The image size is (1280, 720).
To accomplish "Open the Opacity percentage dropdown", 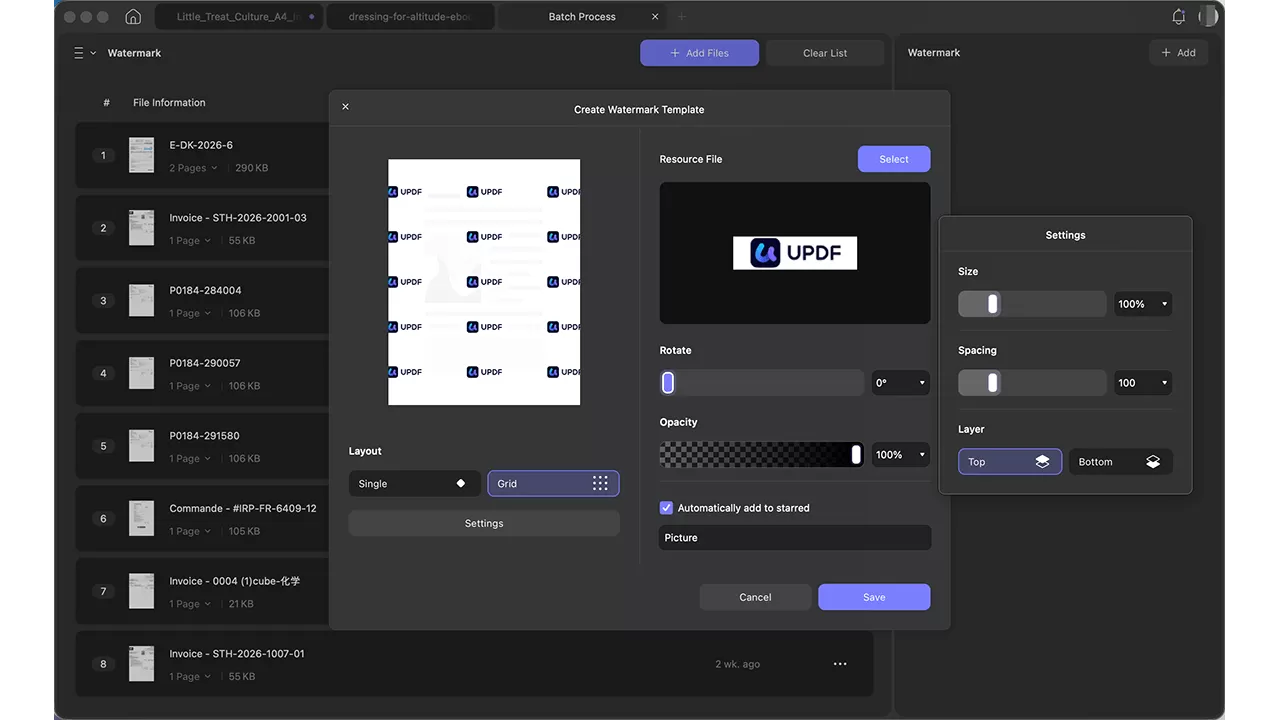I will tap(901, 455).
